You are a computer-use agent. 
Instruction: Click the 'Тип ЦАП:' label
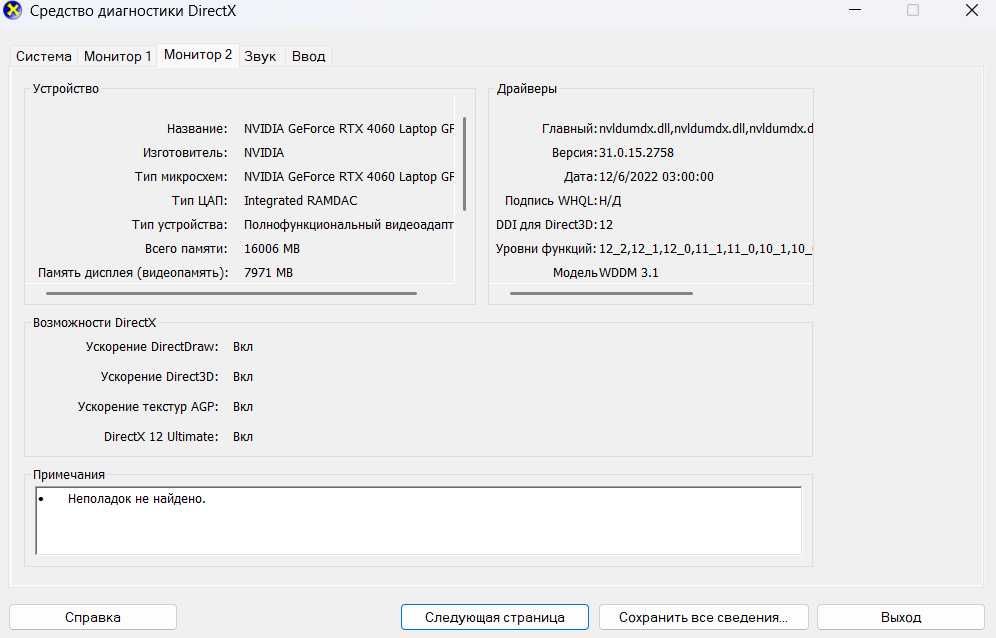coord(199,201)
